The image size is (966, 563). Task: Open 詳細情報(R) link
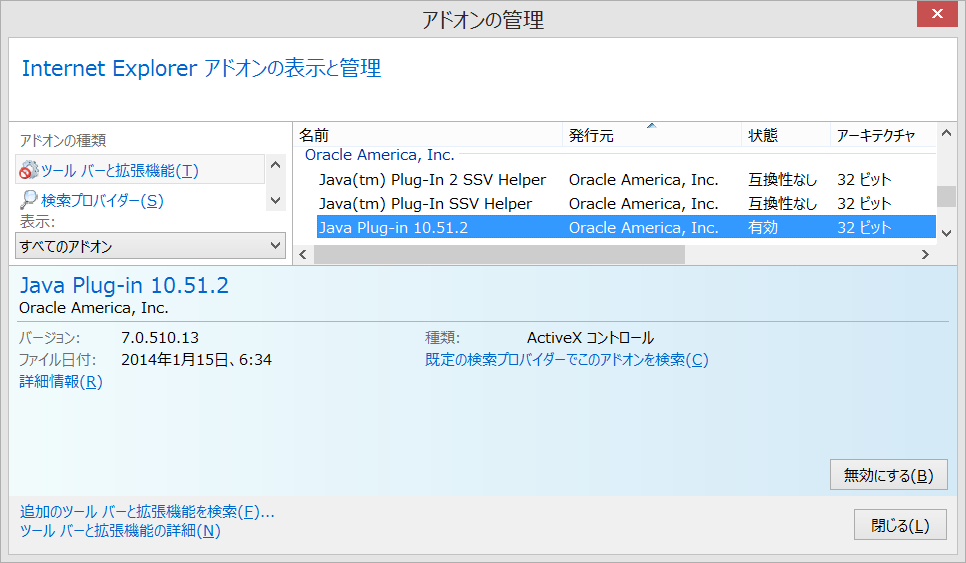click(61, 381)
